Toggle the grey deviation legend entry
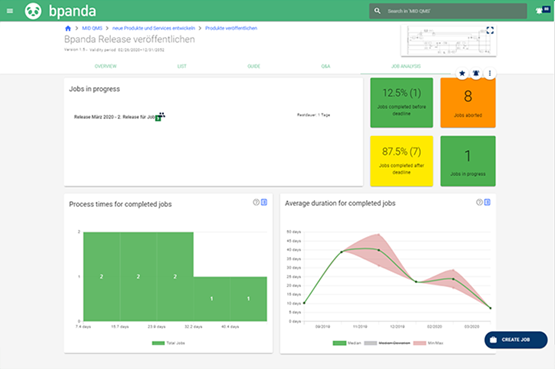 point(387,343)
